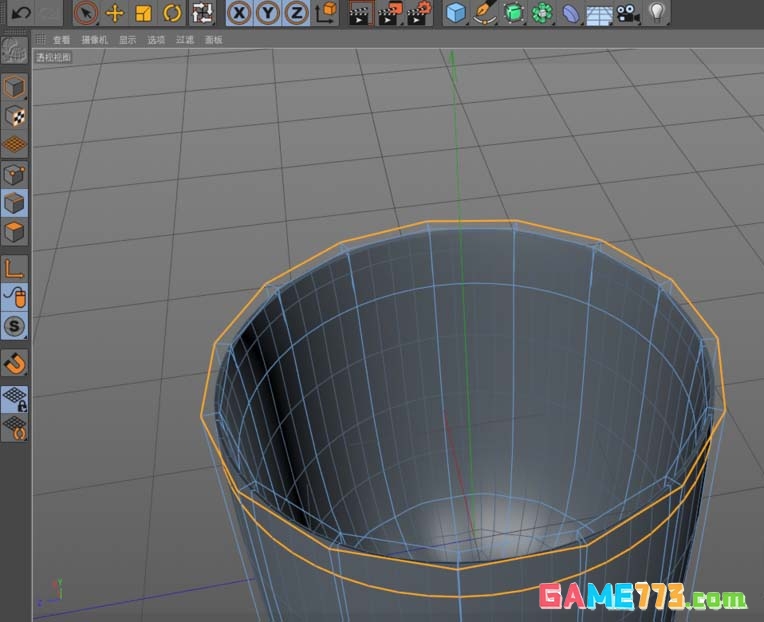The image size is (764, 622).
Task: Select the orange Workplane mode icon
Action: [14, 144]
